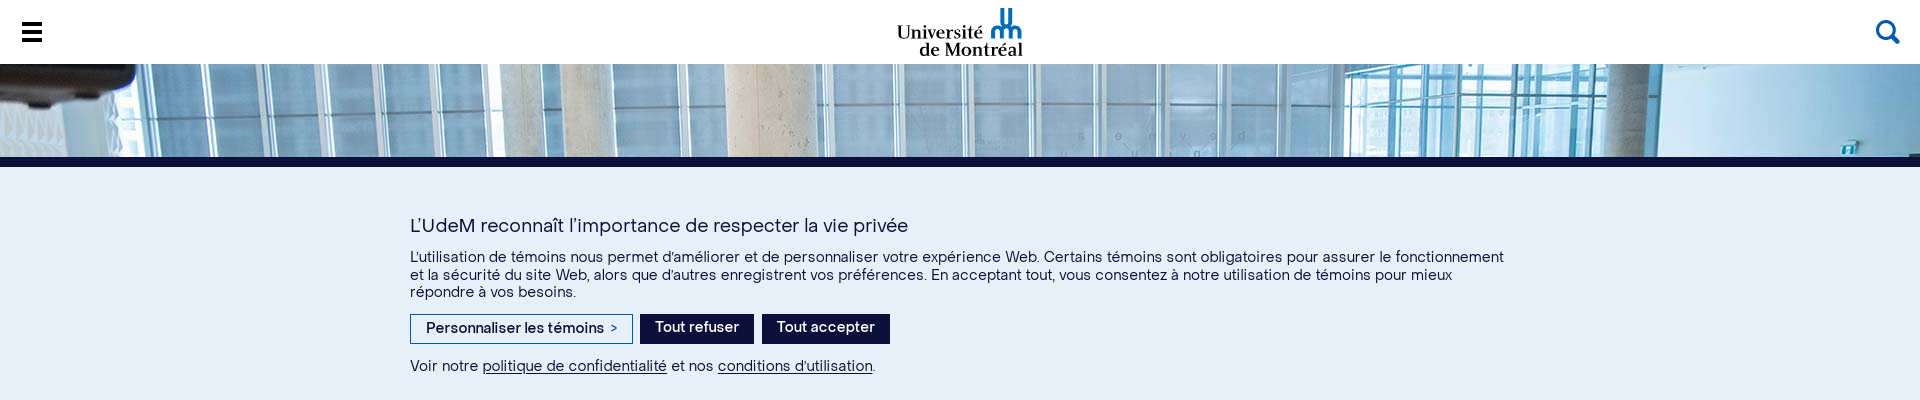Open Personnaliser les témoins cookie settings
The image size is (1920, 400).
[515, 329]
